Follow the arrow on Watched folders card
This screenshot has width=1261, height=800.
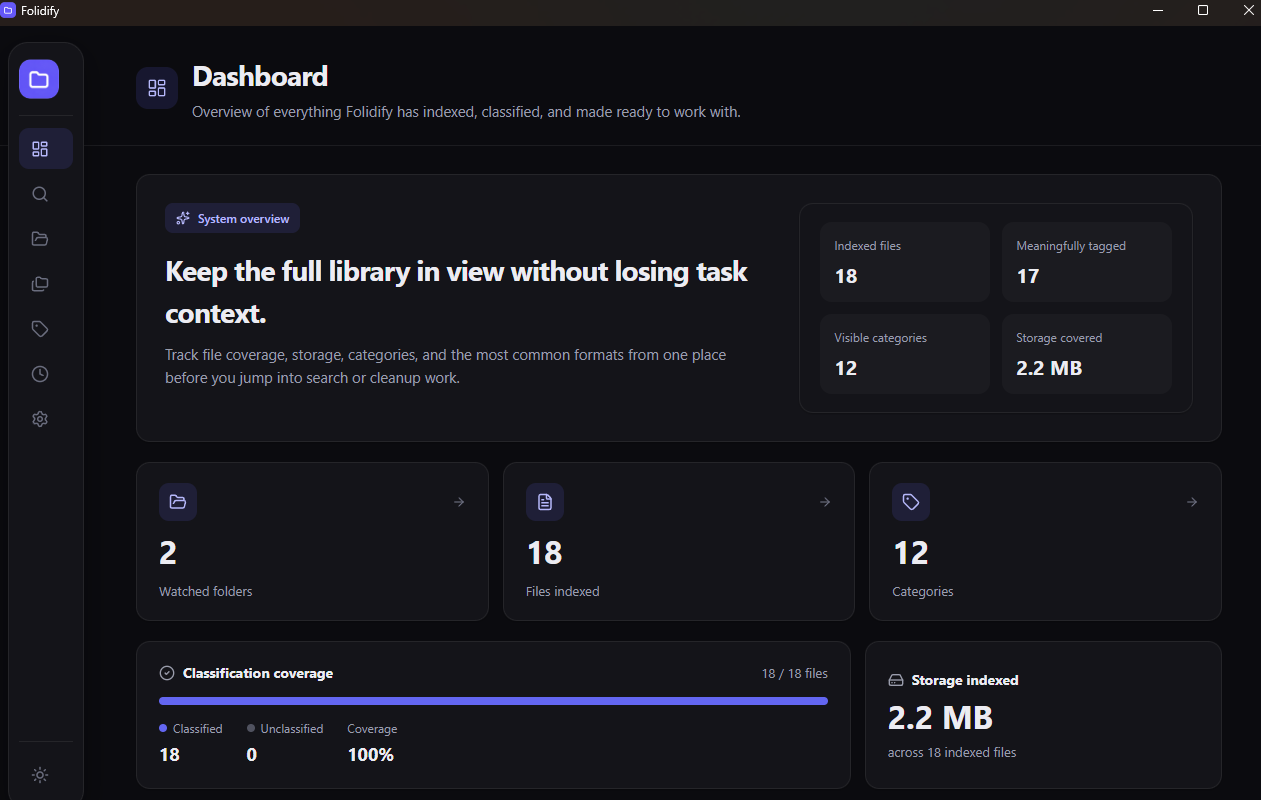tap(459, 502)
